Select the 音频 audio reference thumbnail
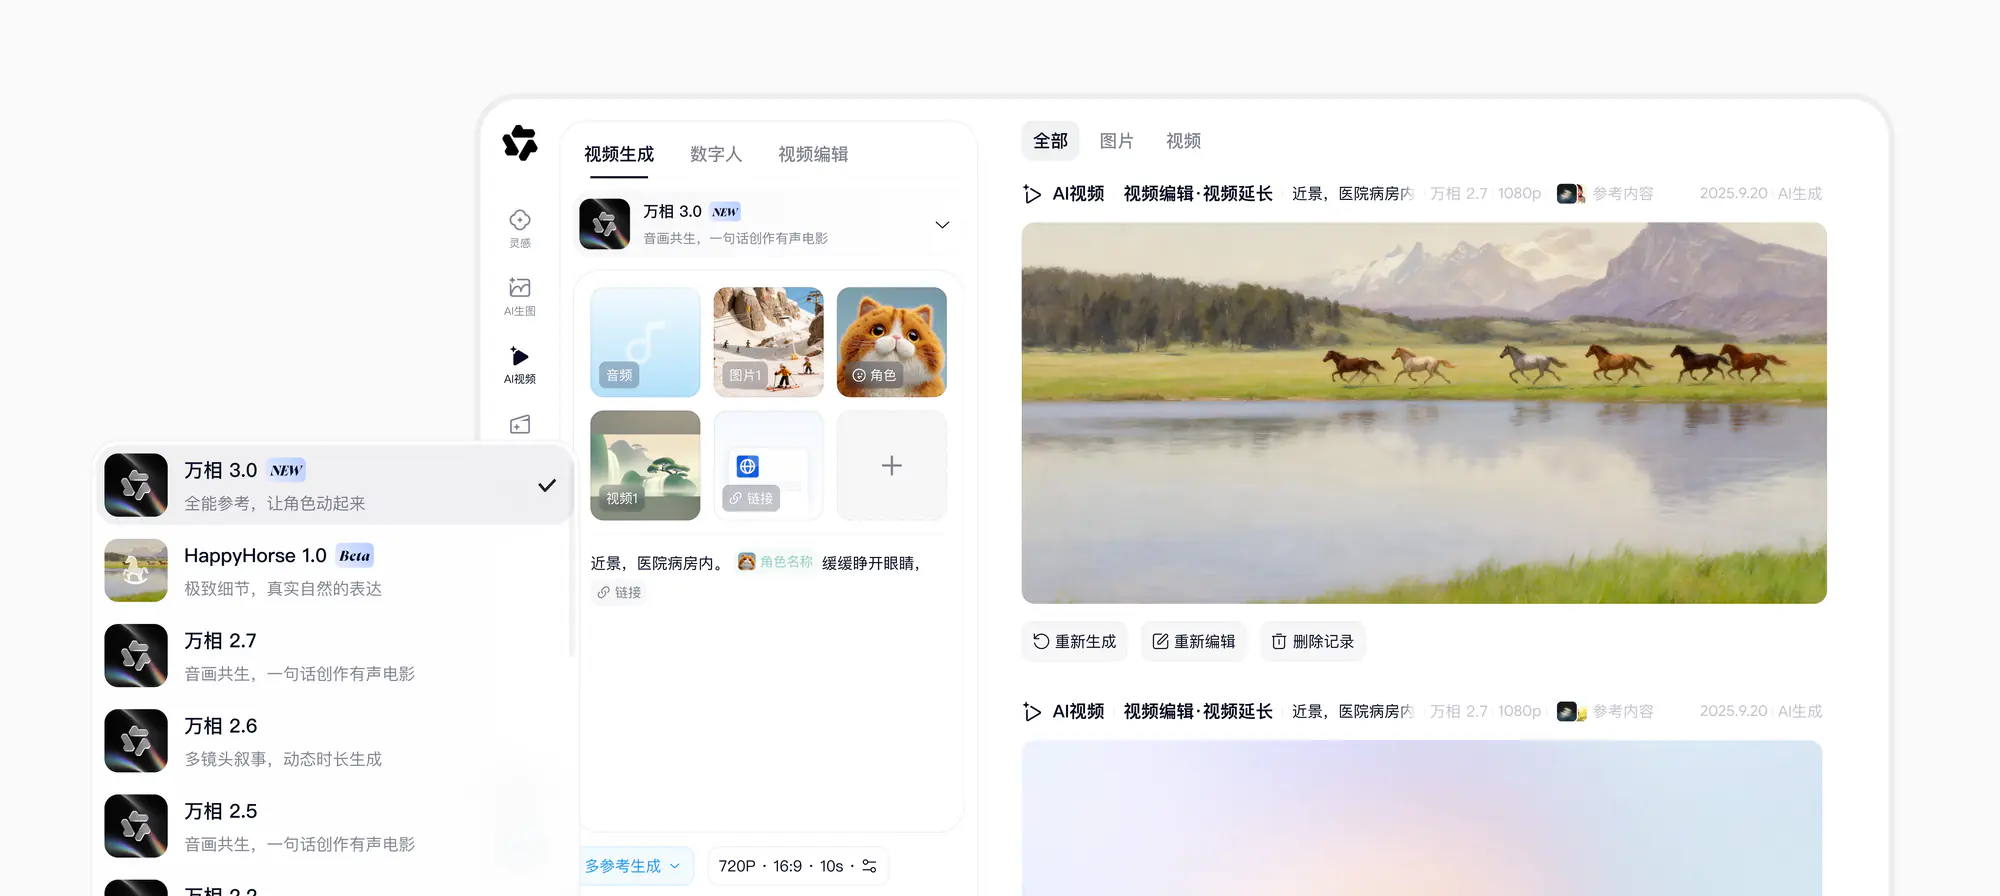This screenshot has width=2000, height=896. pyautogui.click(x=645, y=342)
